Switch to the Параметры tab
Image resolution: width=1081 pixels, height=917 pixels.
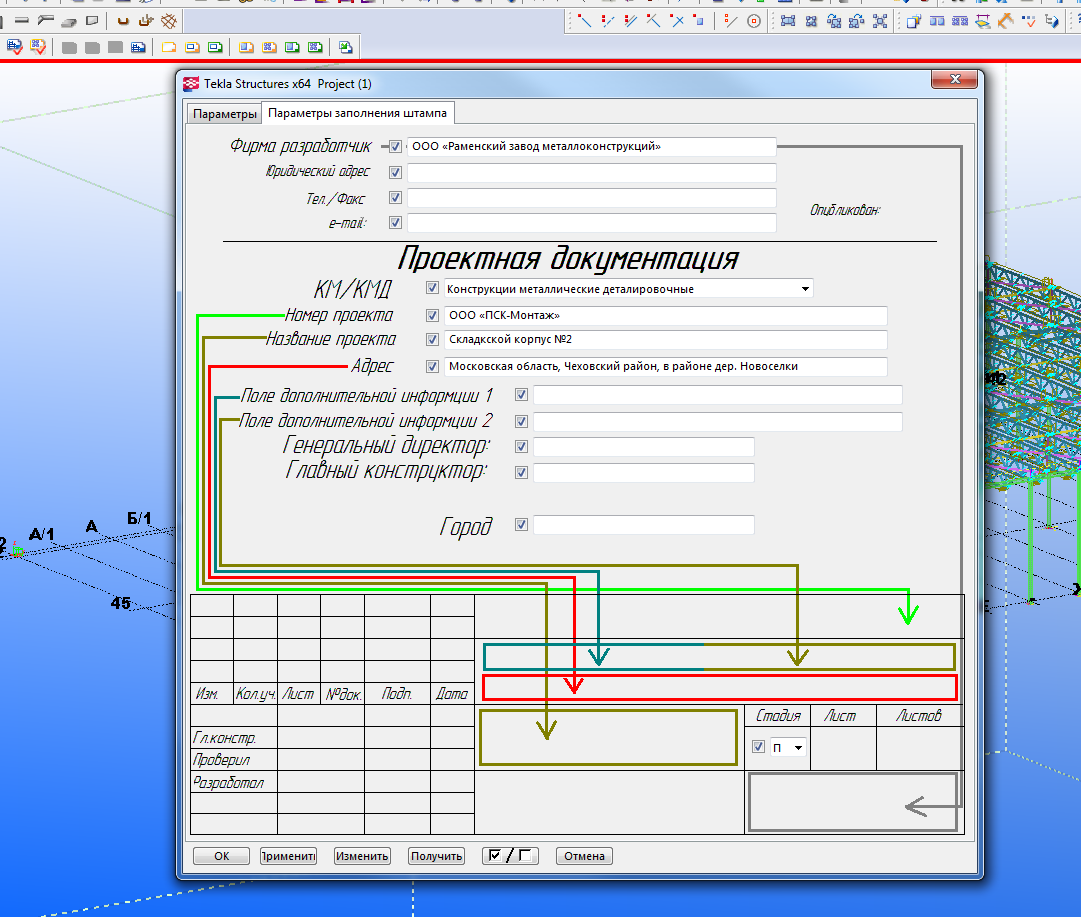(x=224, y=113)
